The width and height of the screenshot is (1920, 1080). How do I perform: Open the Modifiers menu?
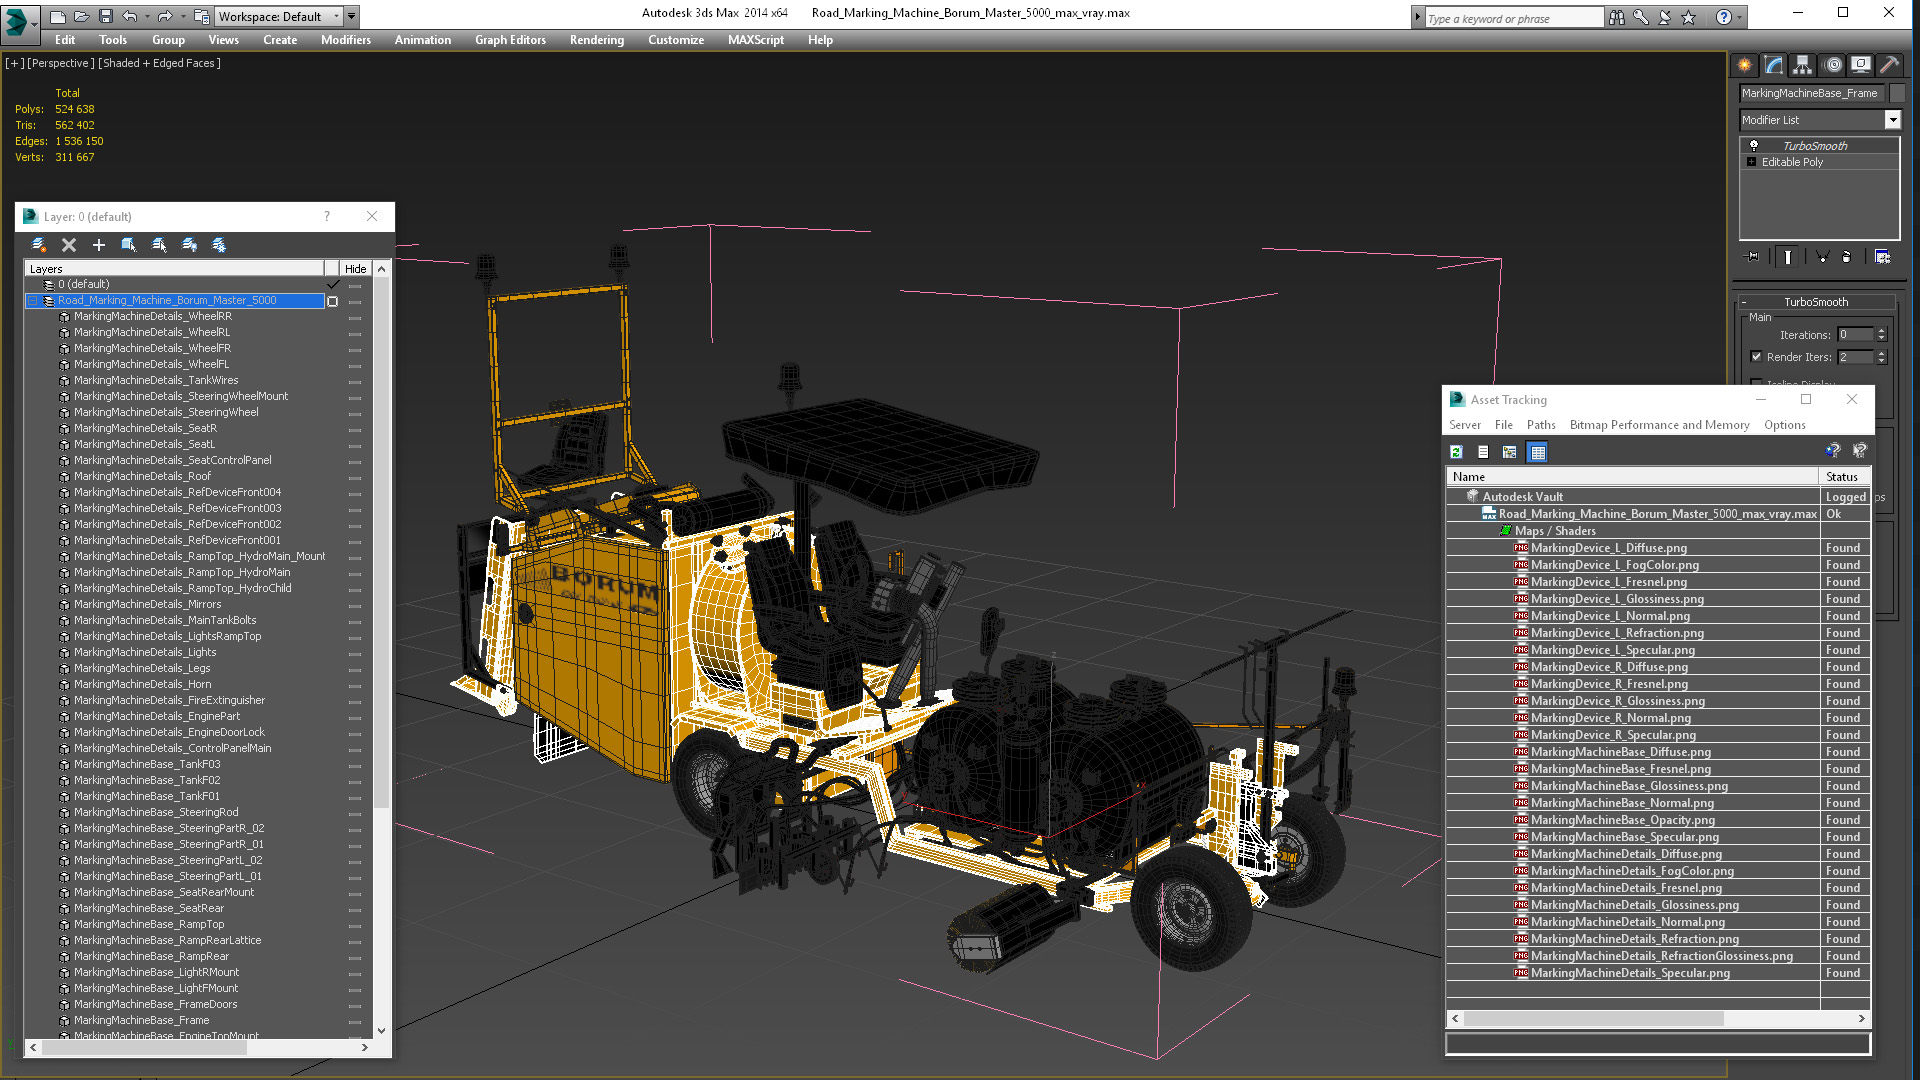345,40
